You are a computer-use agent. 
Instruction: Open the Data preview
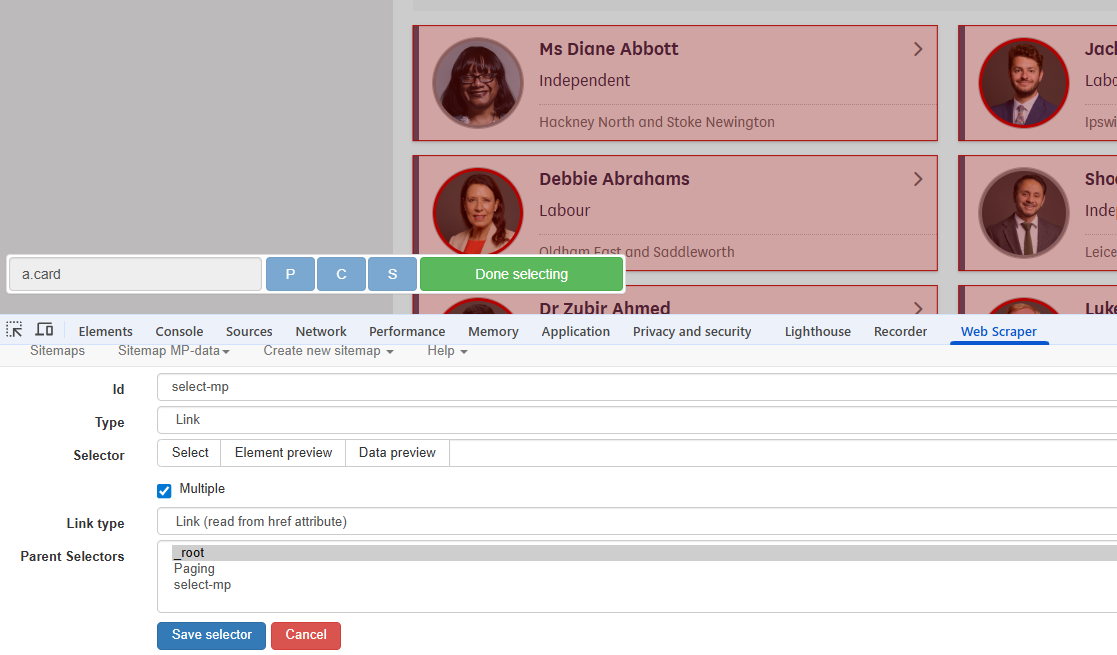(x=396, y=452)
